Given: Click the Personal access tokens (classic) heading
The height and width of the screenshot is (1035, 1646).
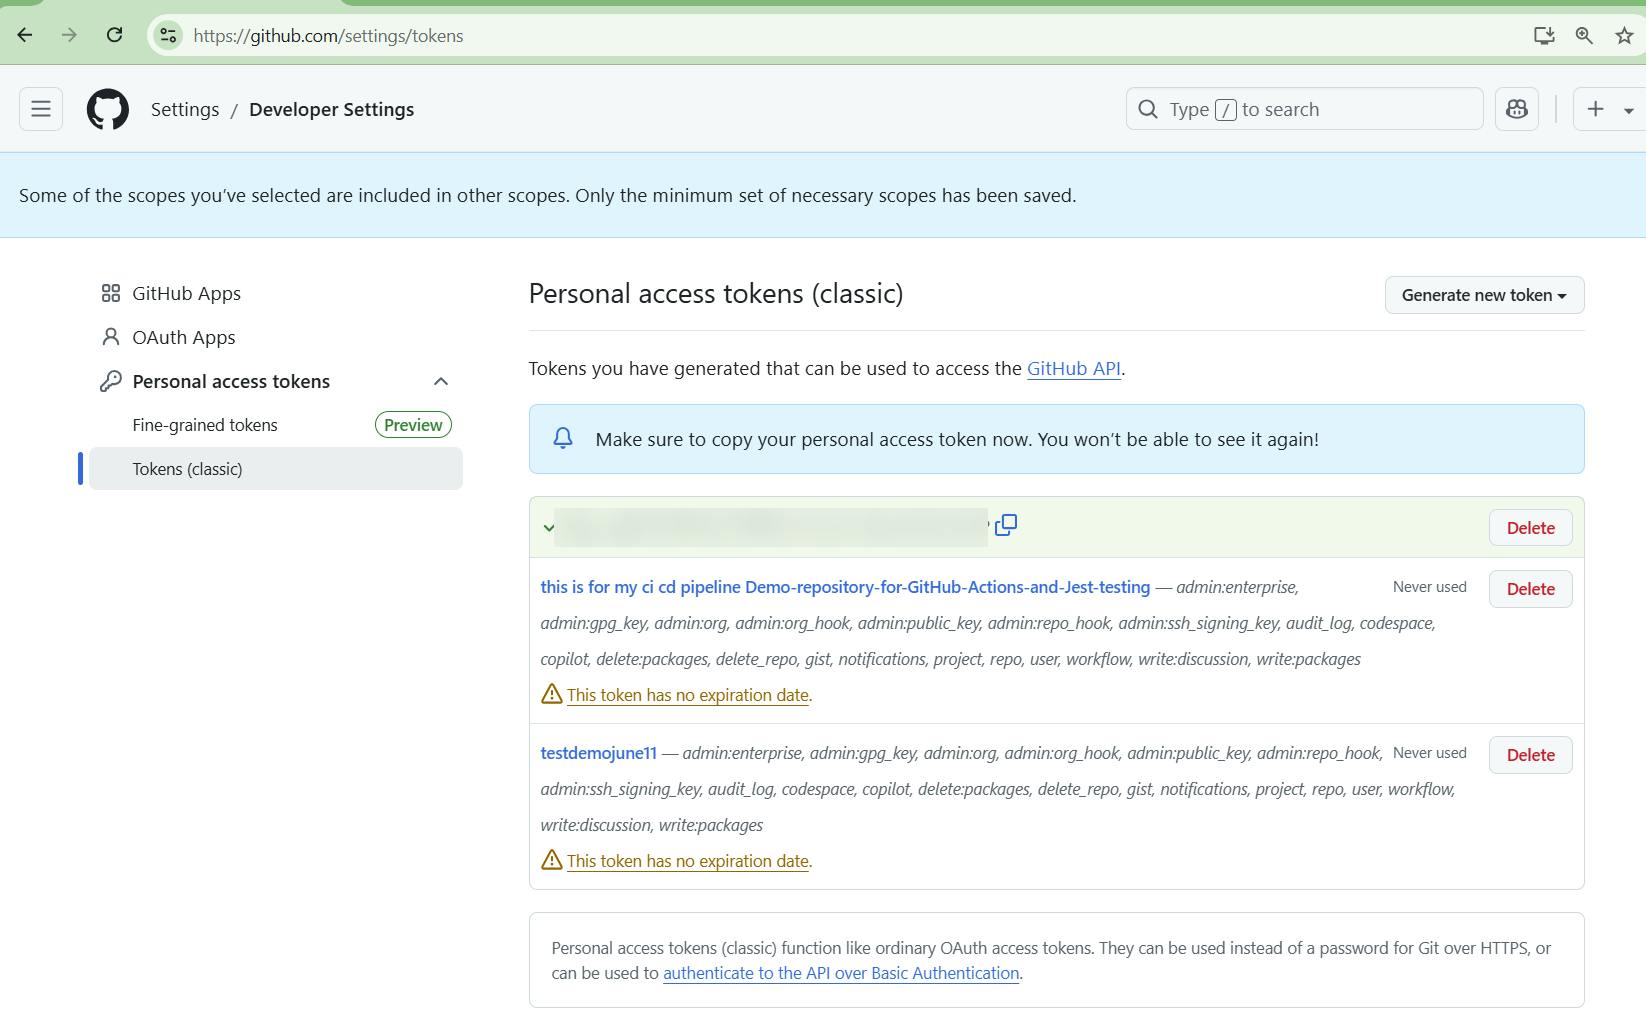Looking at the screenshot, I should click(x=716, y=293).
